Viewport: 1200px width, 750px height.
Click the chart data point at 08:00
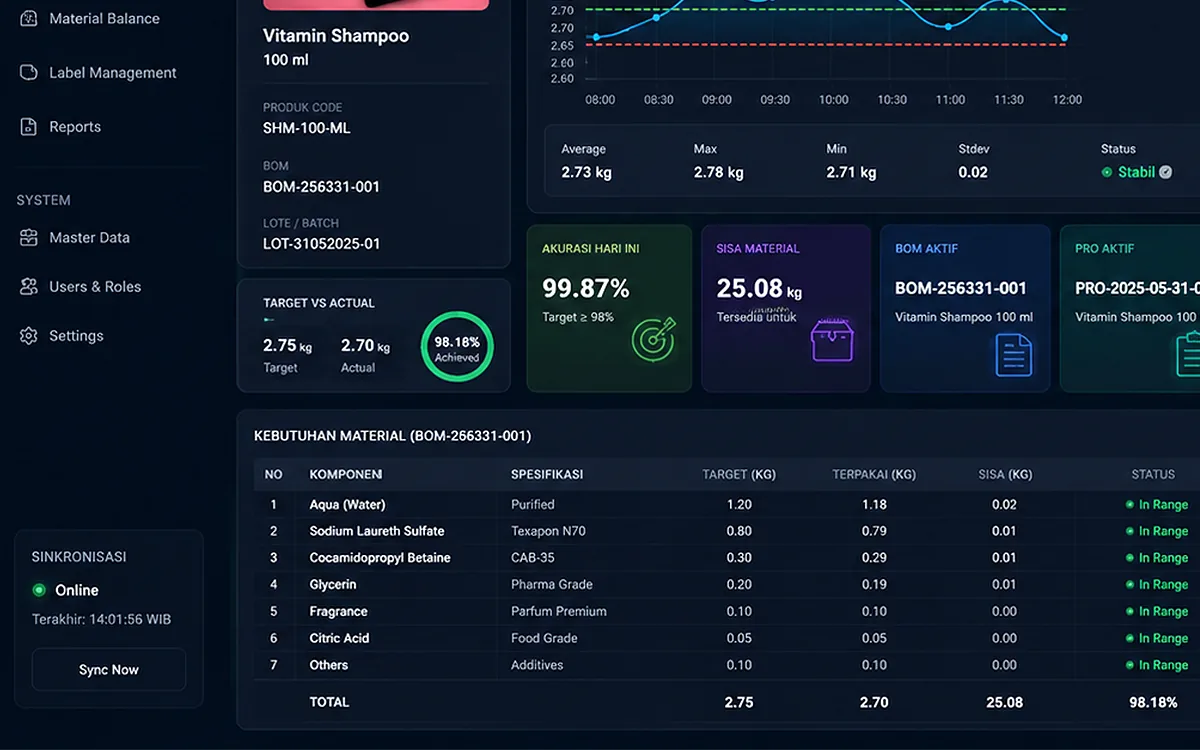point(596,38)
